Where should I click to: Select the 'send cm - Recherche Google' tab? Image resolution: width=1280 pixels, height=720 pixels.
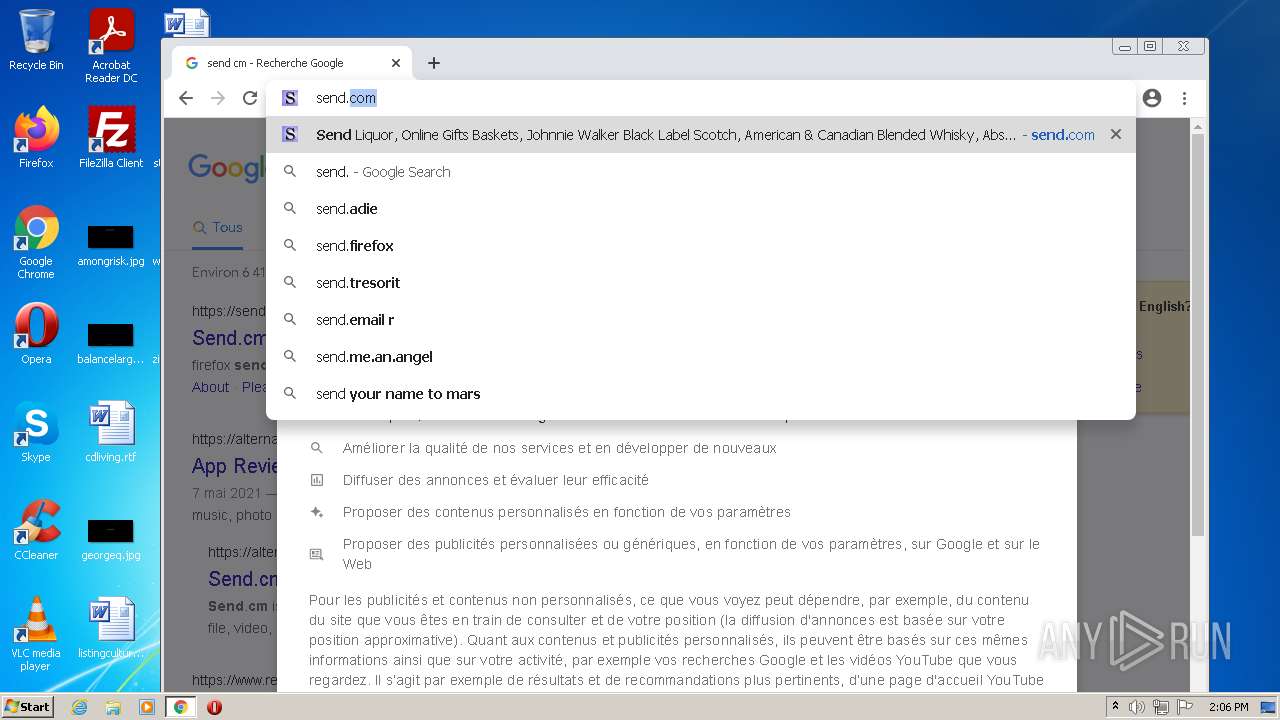point(292,63)
